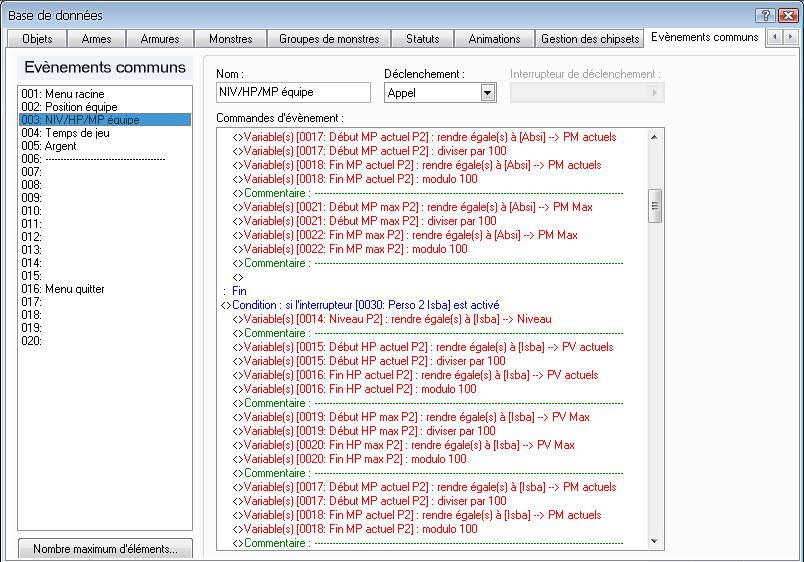Select 0020 Fin HP max modulo 100
Viewport: 804px width, 562px height.
pos(350,459)
